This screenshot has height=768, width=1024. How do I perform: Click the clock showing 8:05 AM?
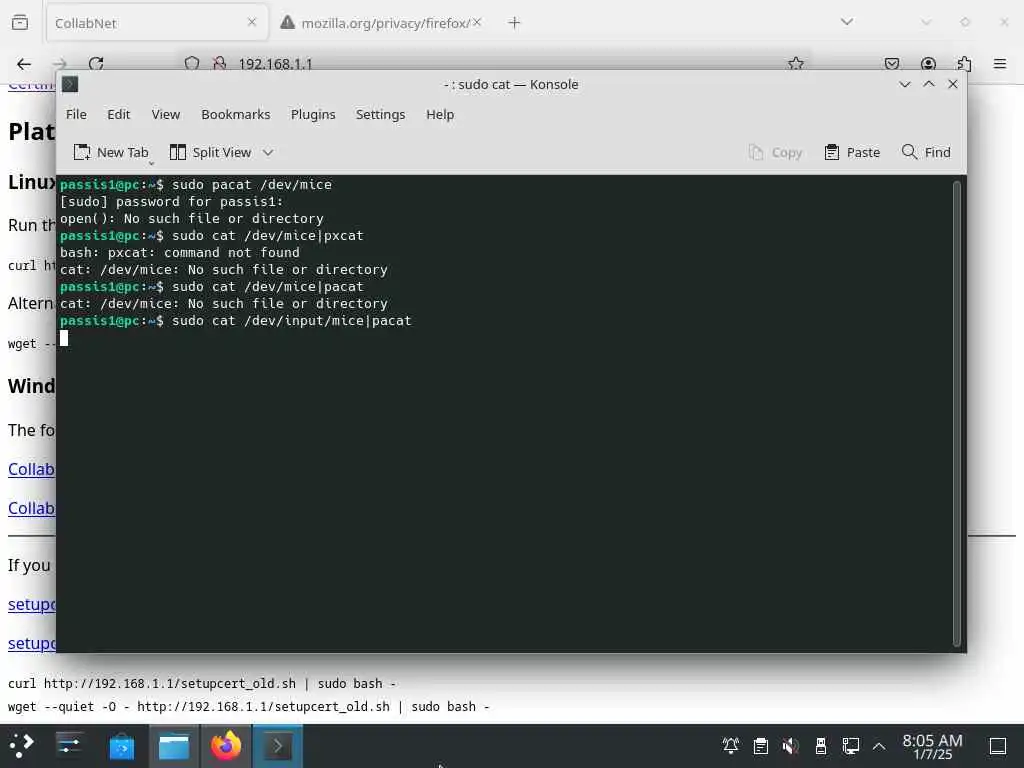point(932,746)
